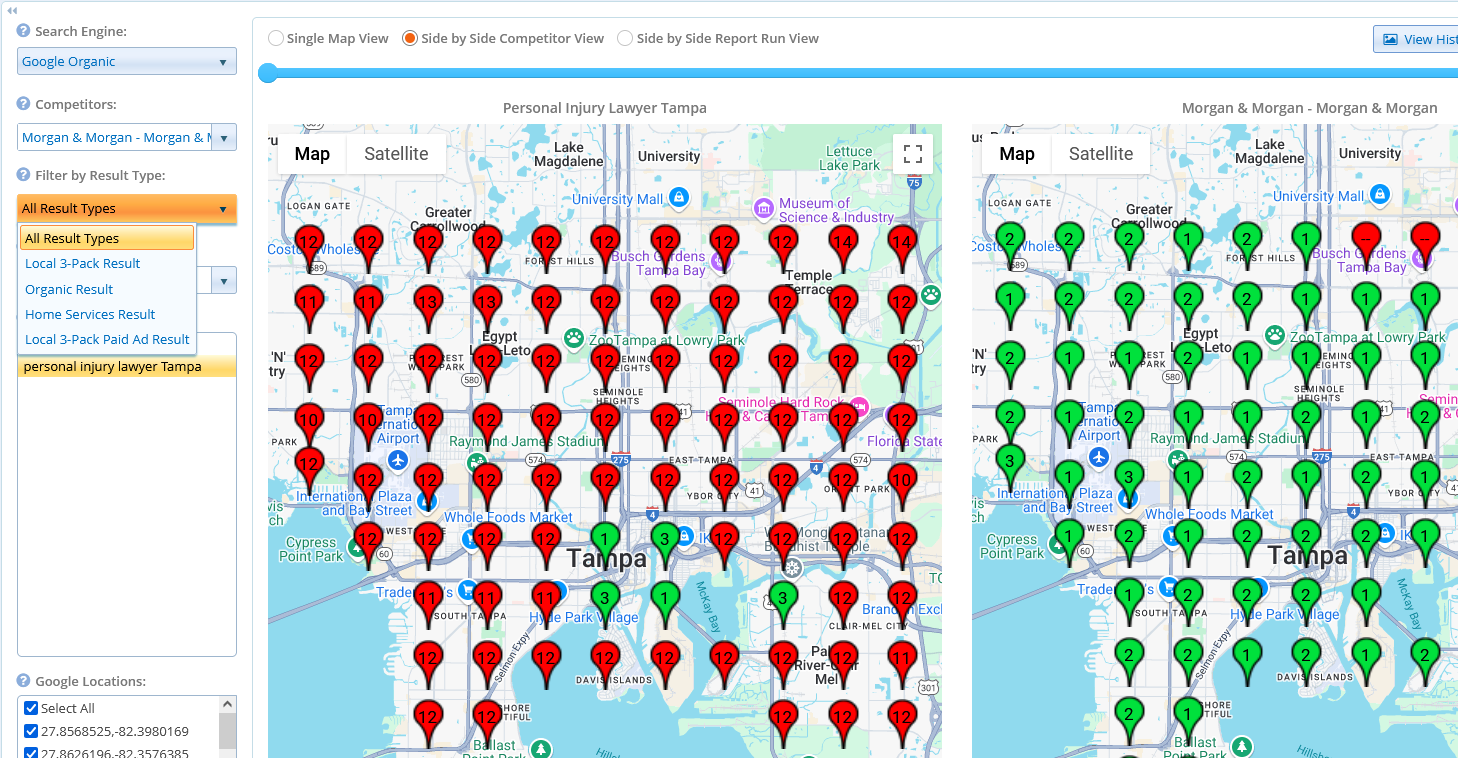Viewport: 1458px width, 758px height.
Task: Uncheck location 27.8626196,-82.3576385
Action: tap(31, 753)
